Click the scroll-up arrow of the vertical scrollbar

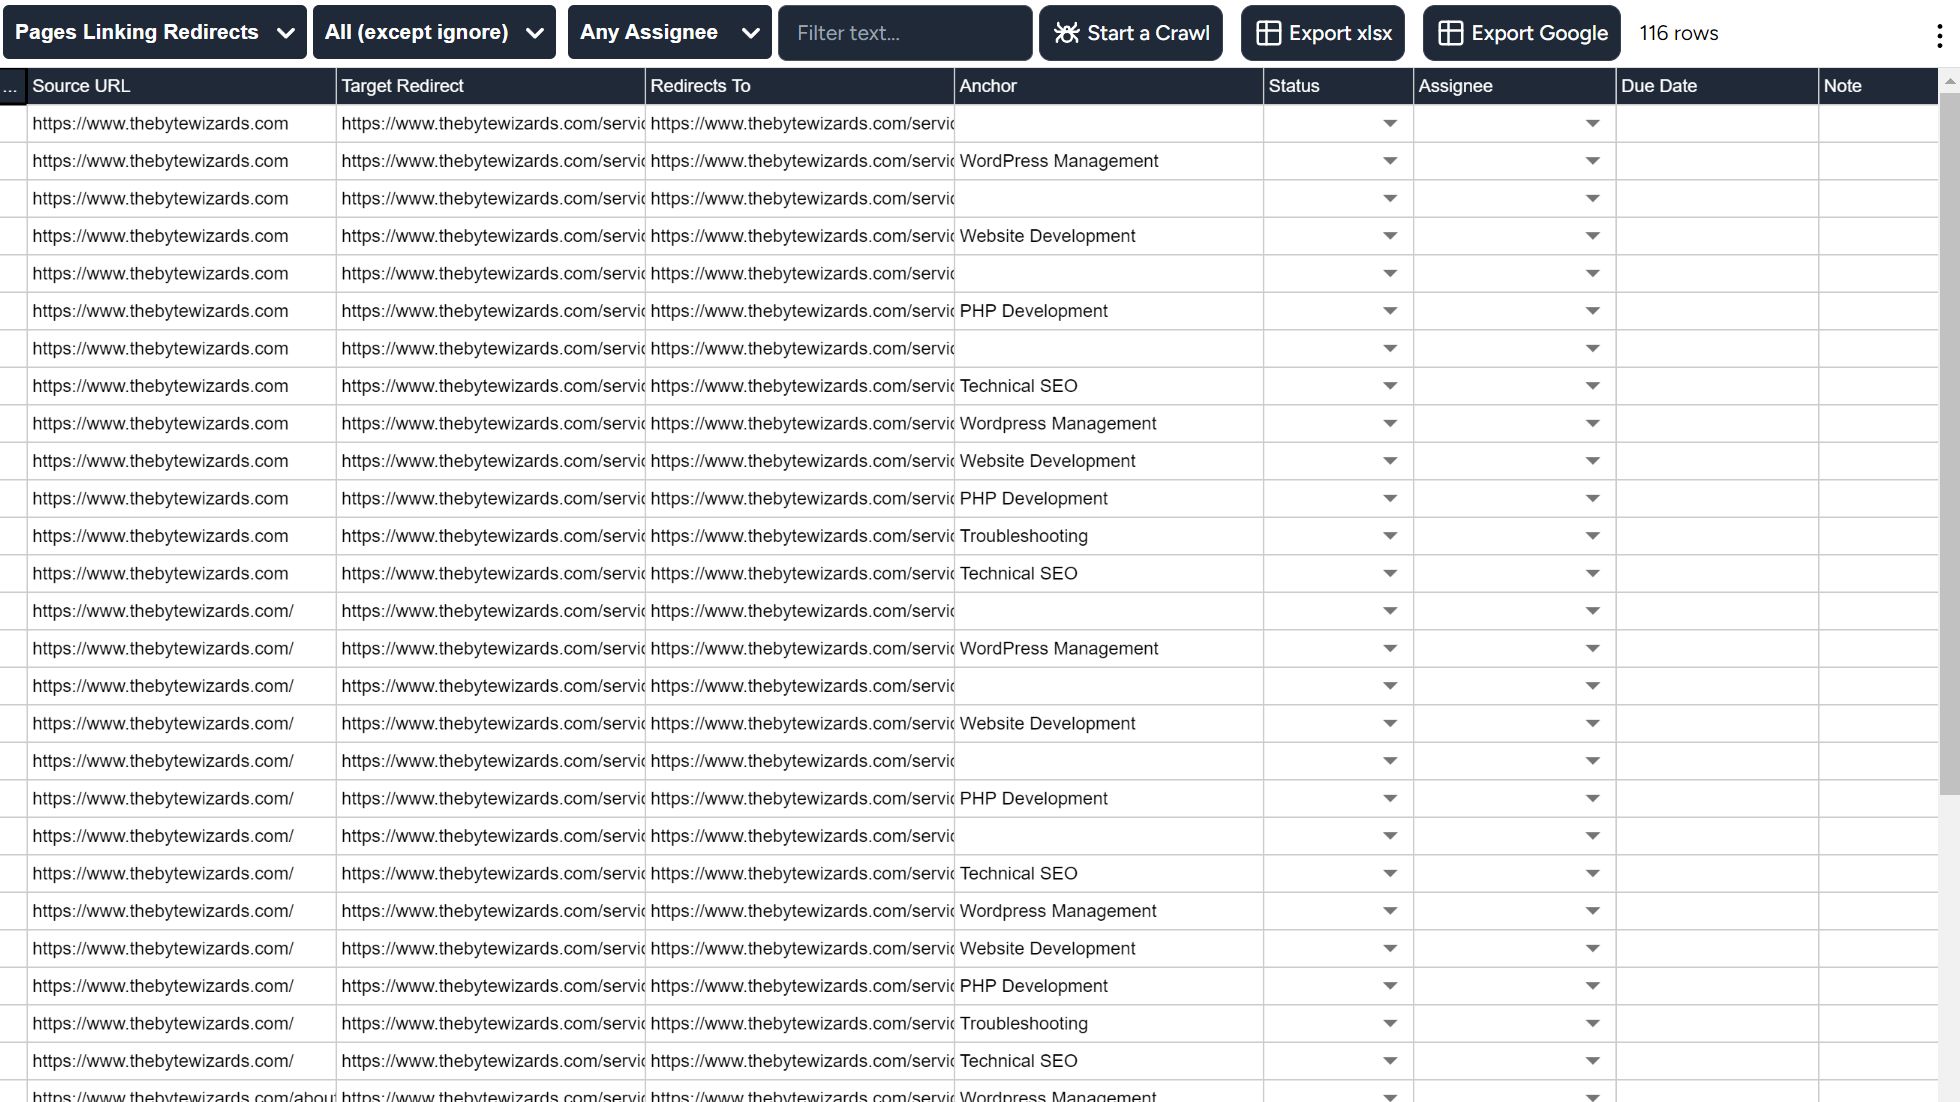click(1949, 80)
